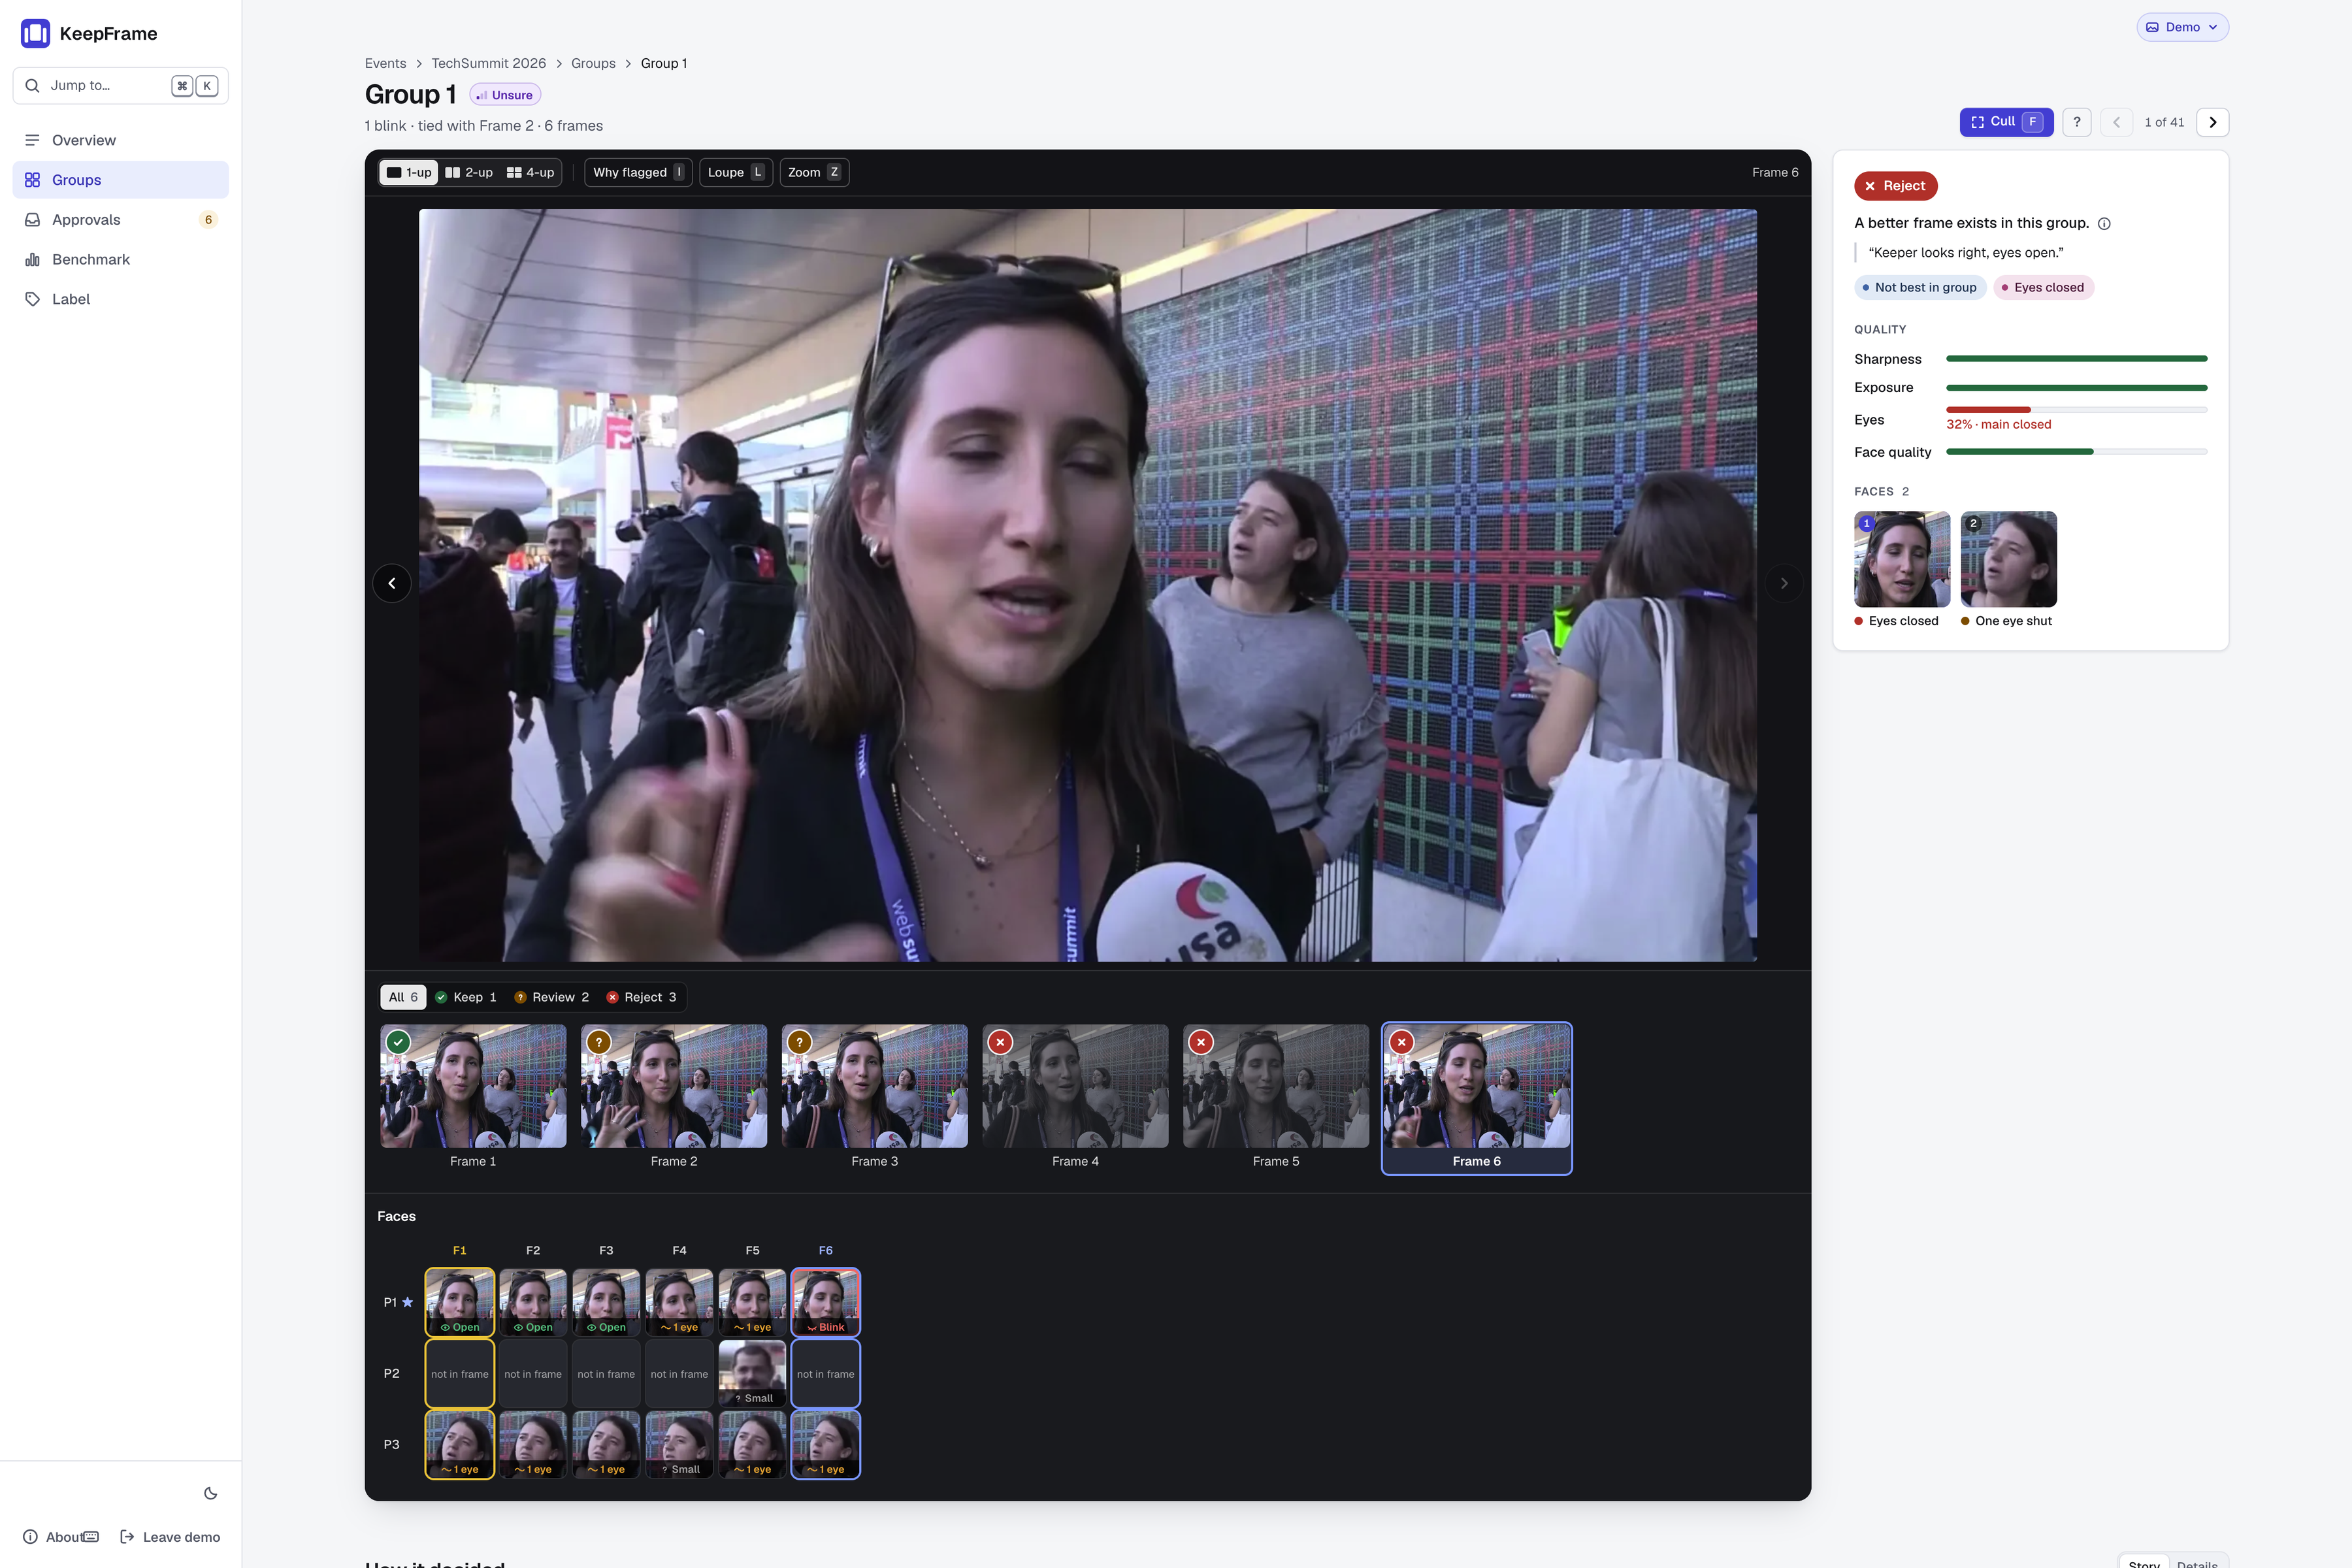Toggle dark mode with the moon icon
Image resolution: width=2352 pixels, height=1568 pixels.
coord(210,1493)
